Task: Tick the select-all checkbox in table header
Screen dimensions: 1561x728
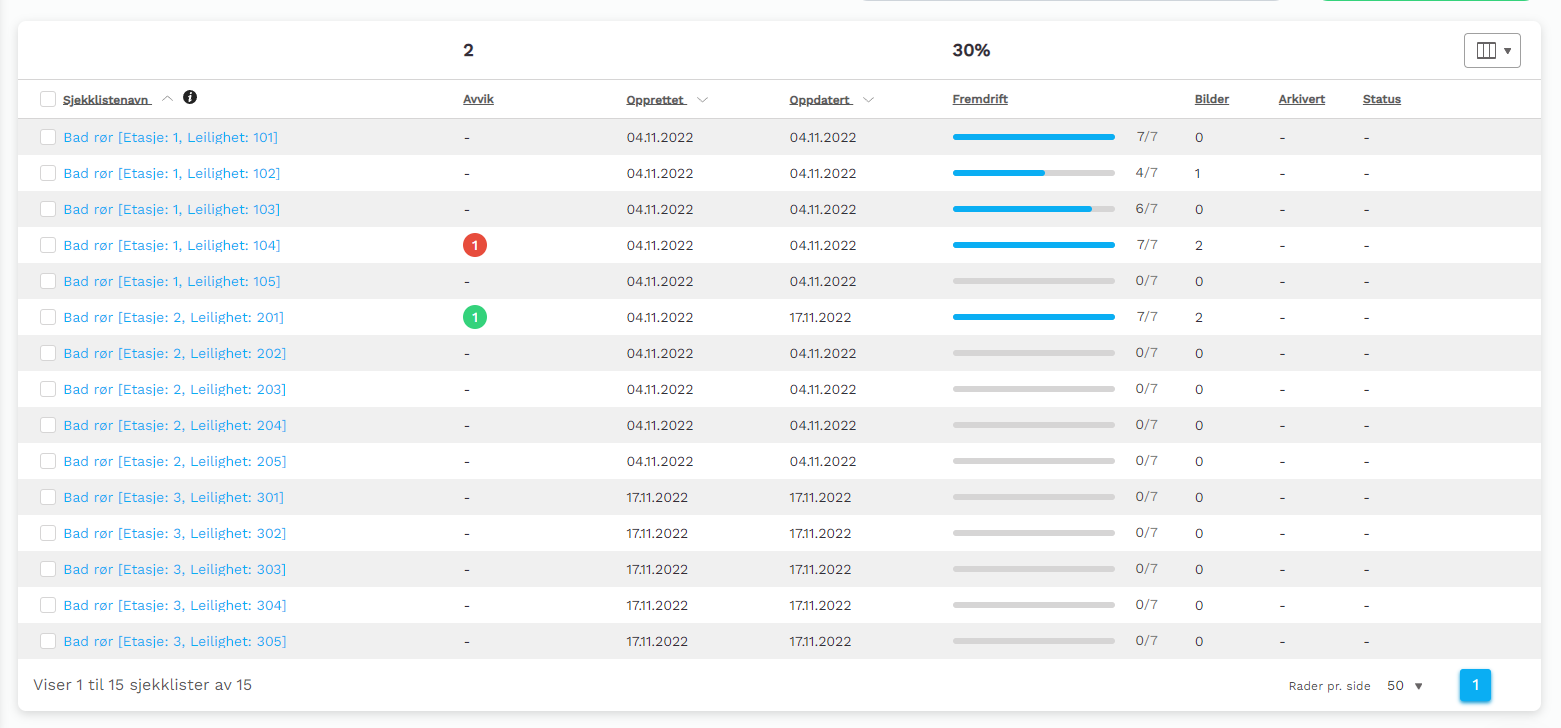Action: (48, 99)
